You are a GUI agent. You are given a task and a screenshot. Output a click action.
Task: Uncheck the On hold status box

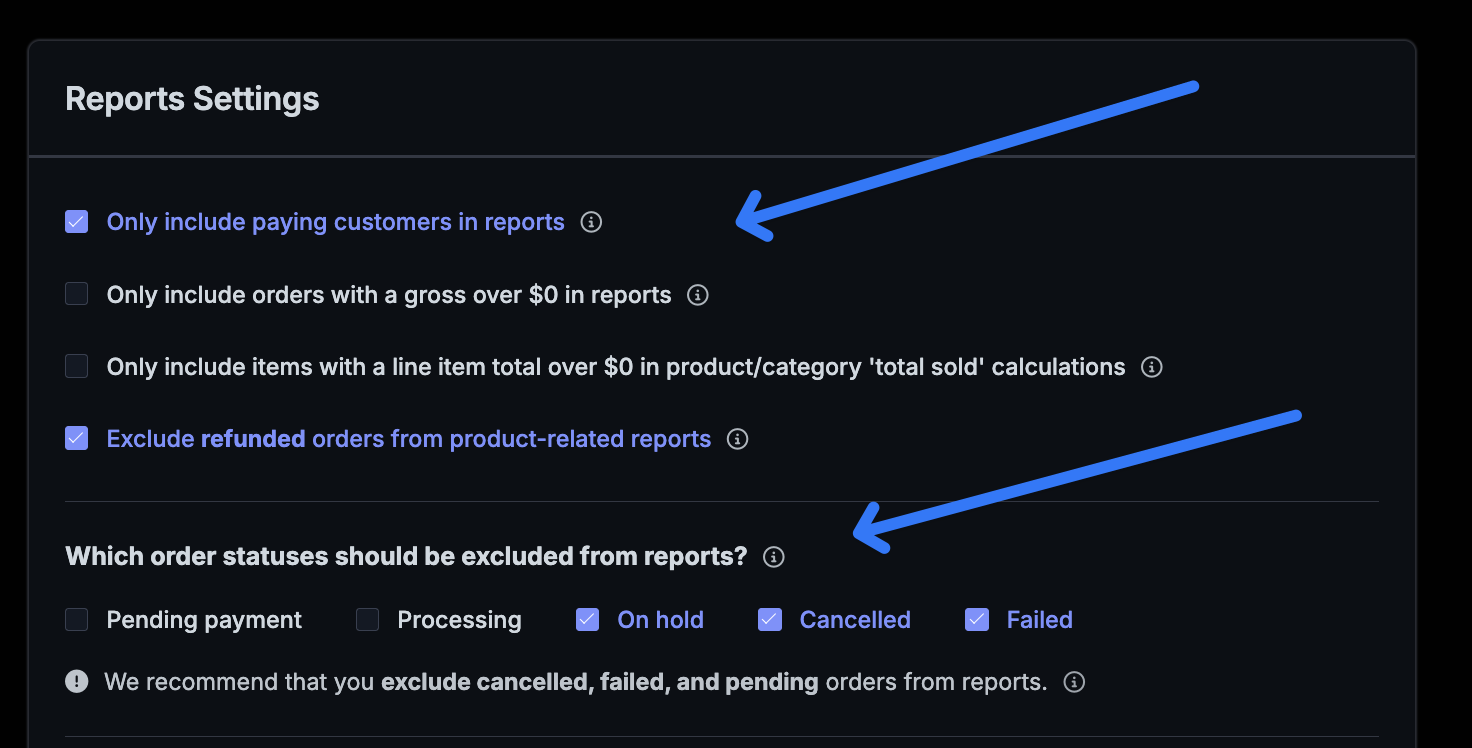pyautogui.click(x=588, y=620)
